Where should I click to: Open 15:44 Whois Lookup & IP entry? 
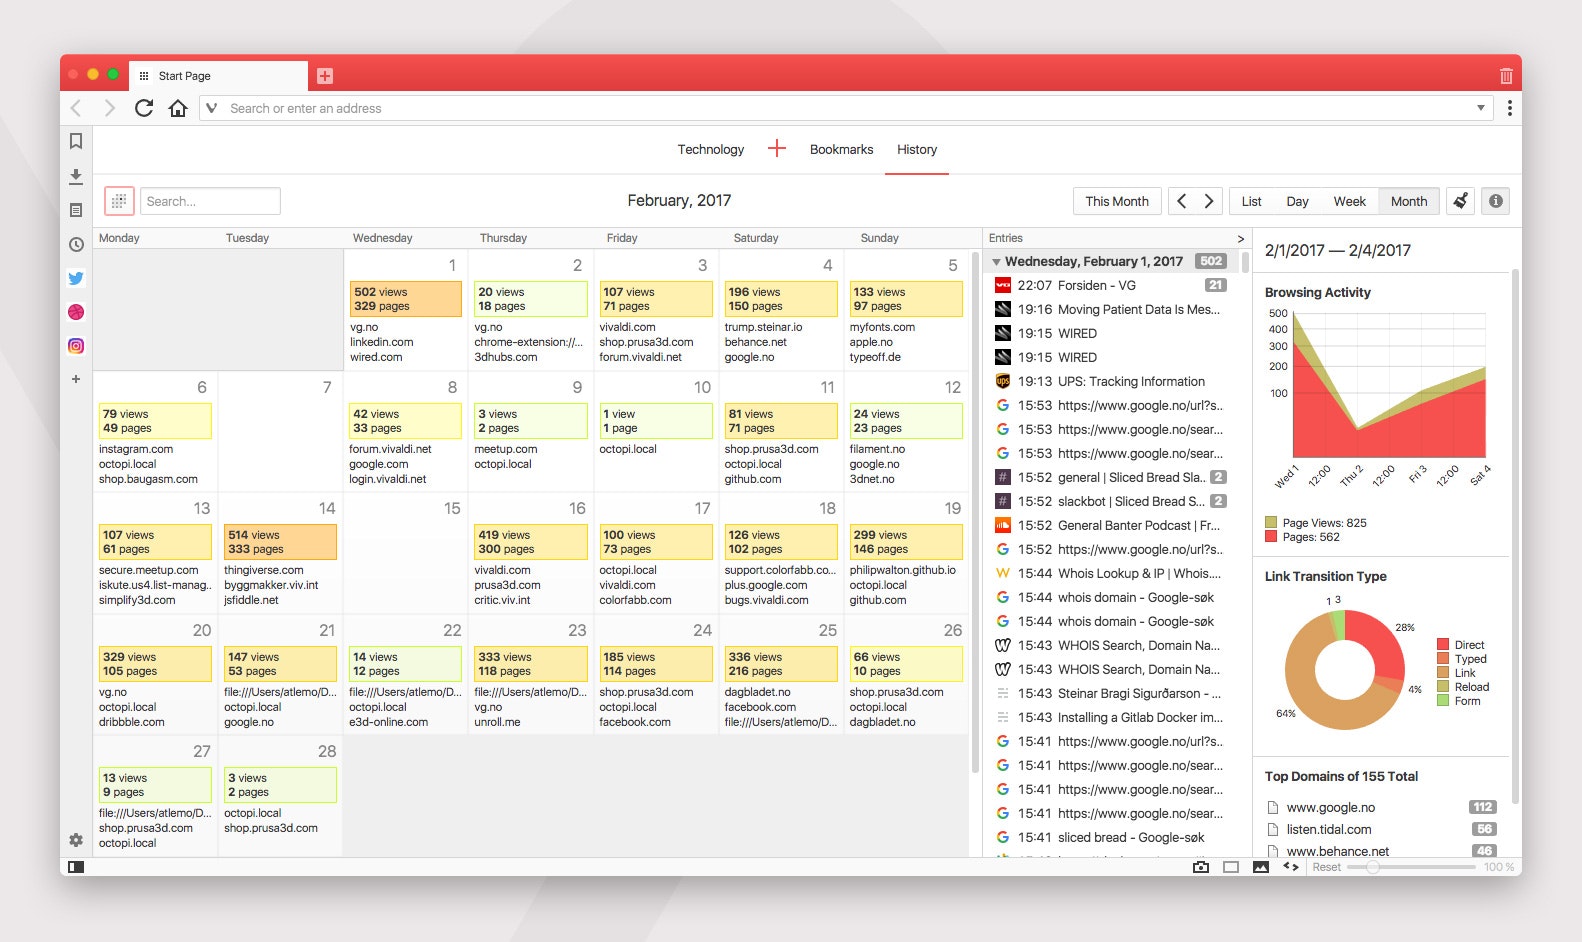pyautogui.click(x=1110, y=573)
